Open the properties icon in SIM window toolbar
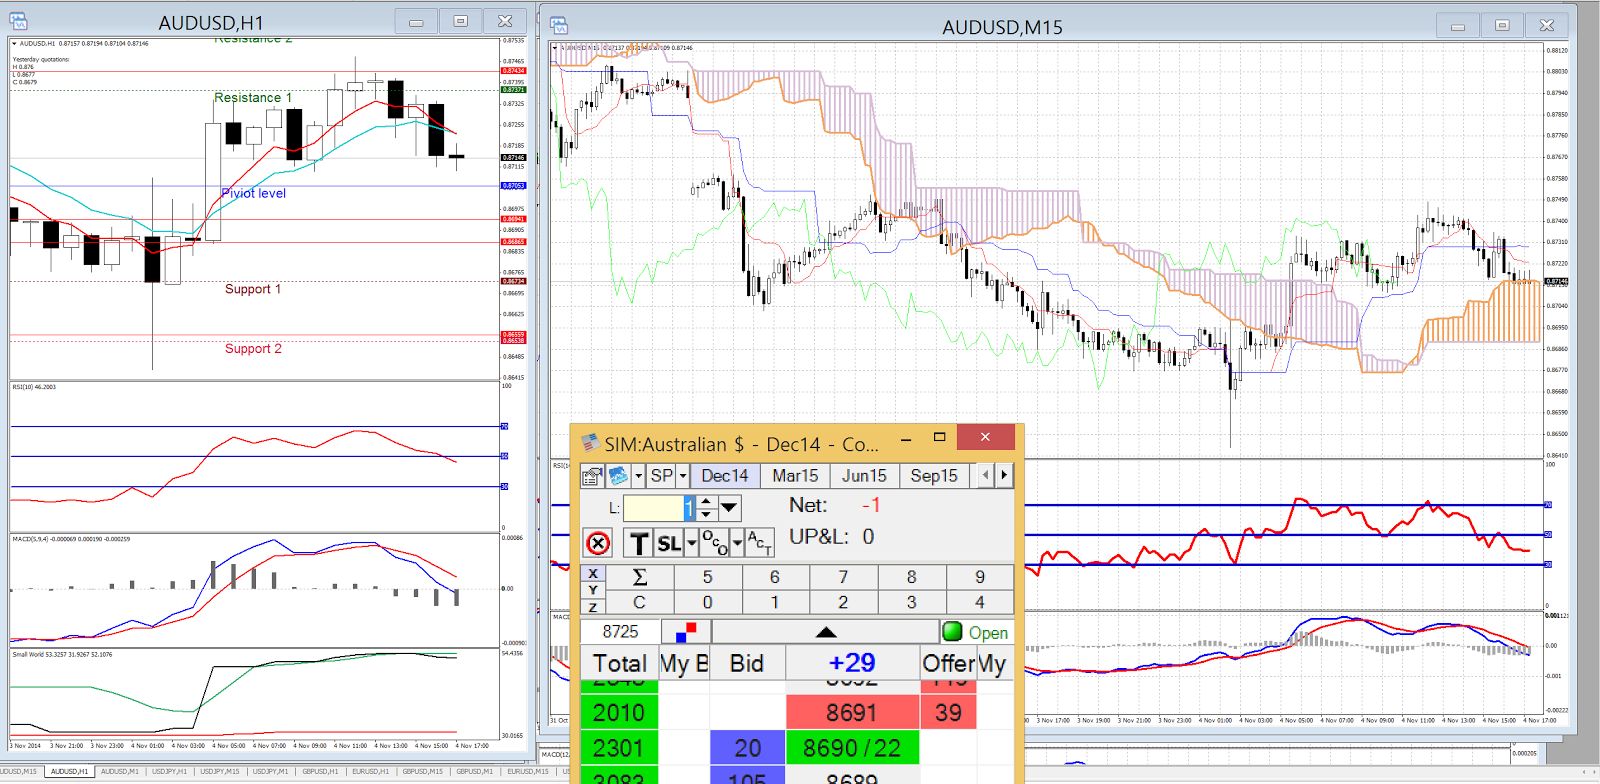The height and width of the screenshot is (784, 1600). (x=592, y=476)
